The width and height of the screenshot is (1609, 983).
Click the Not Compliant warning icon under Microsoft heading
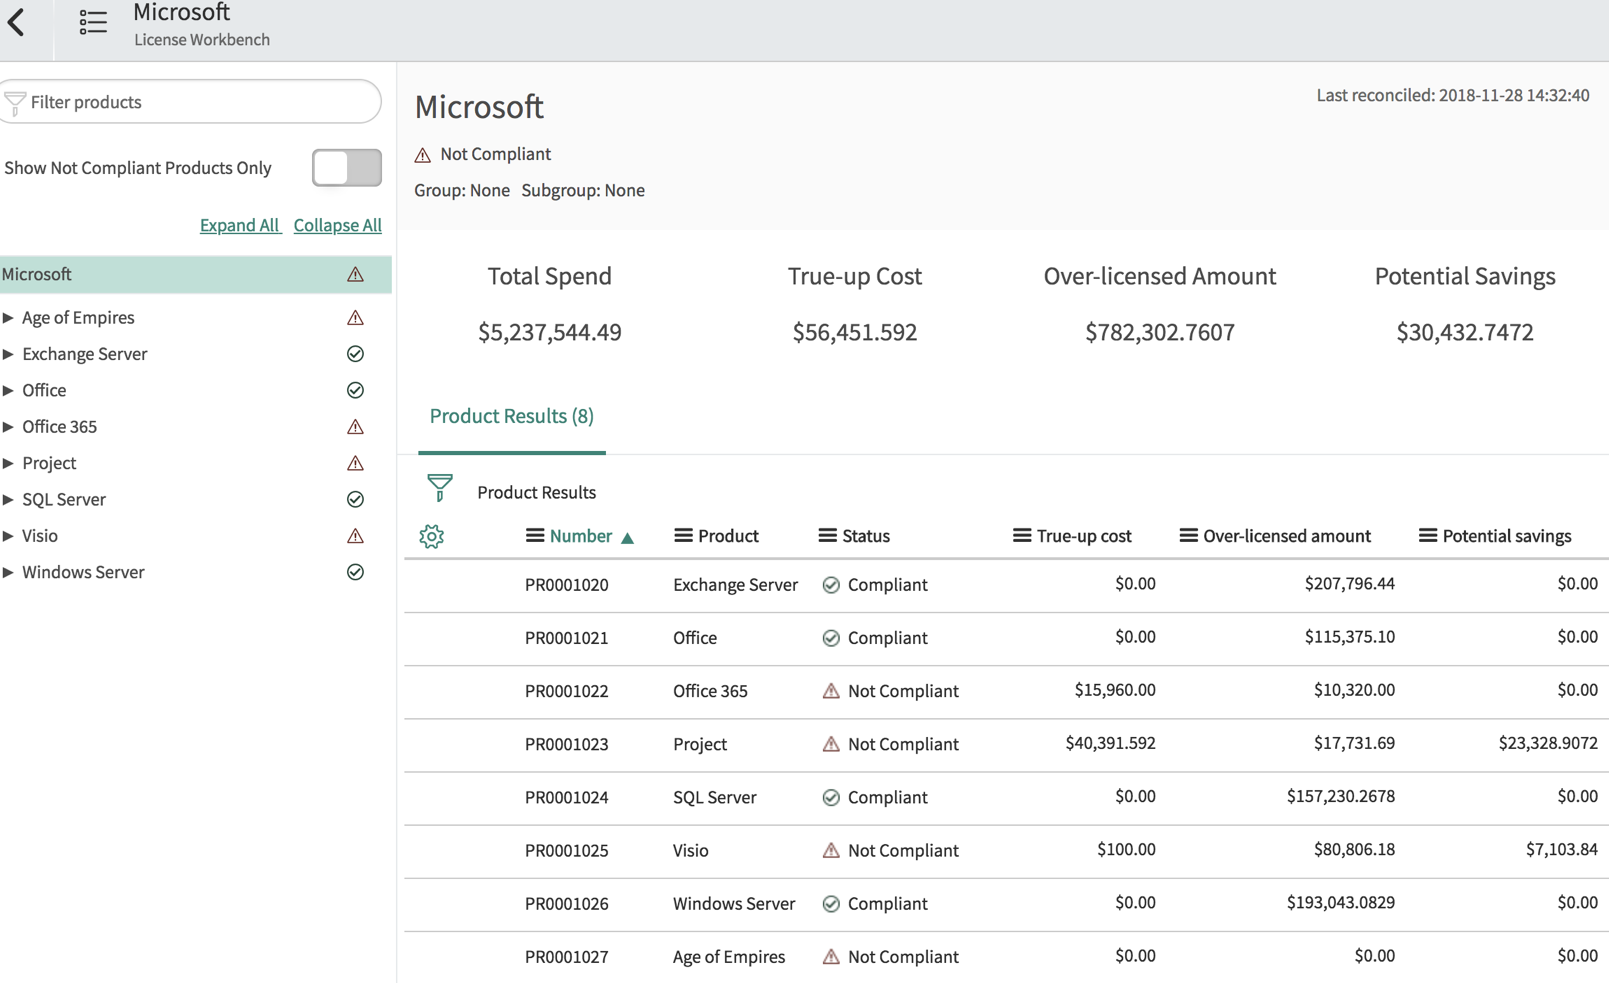click(x=423, y=155)
